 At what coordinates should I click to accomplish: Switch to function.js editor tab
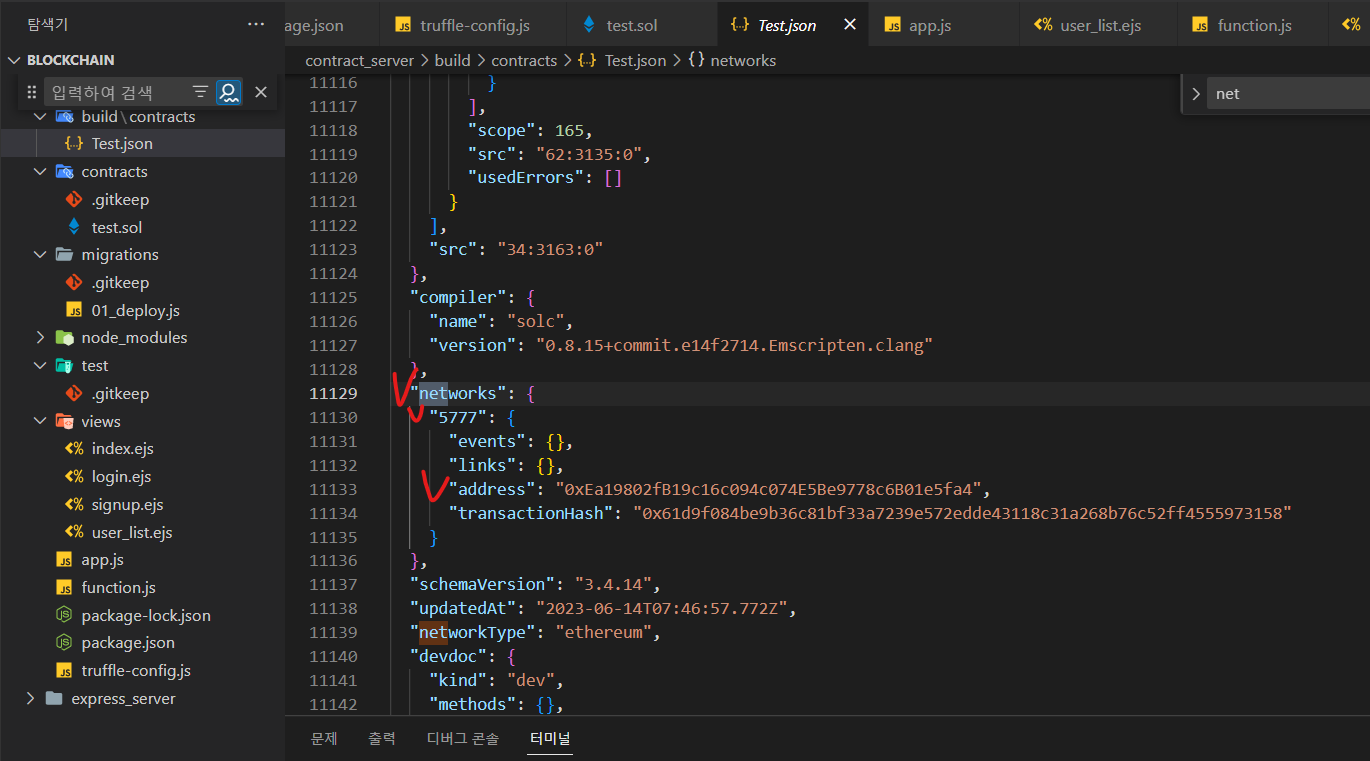pos(1254,25)
